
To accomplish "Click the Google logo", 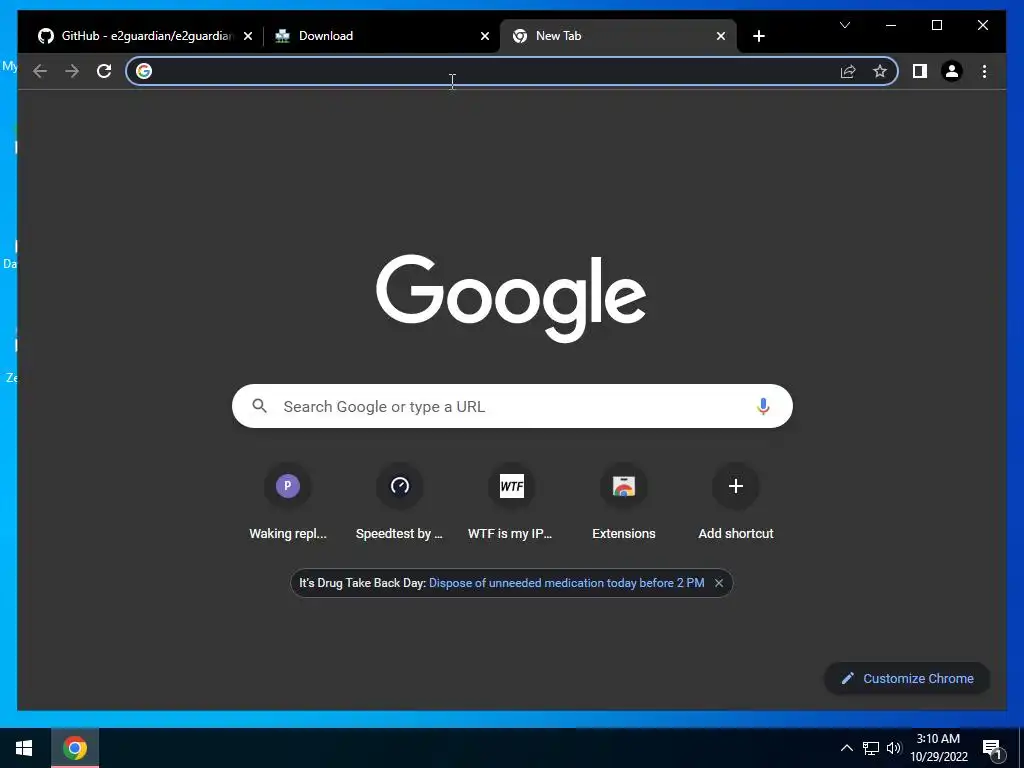I will pyautogui.click(x=511, y=297).
